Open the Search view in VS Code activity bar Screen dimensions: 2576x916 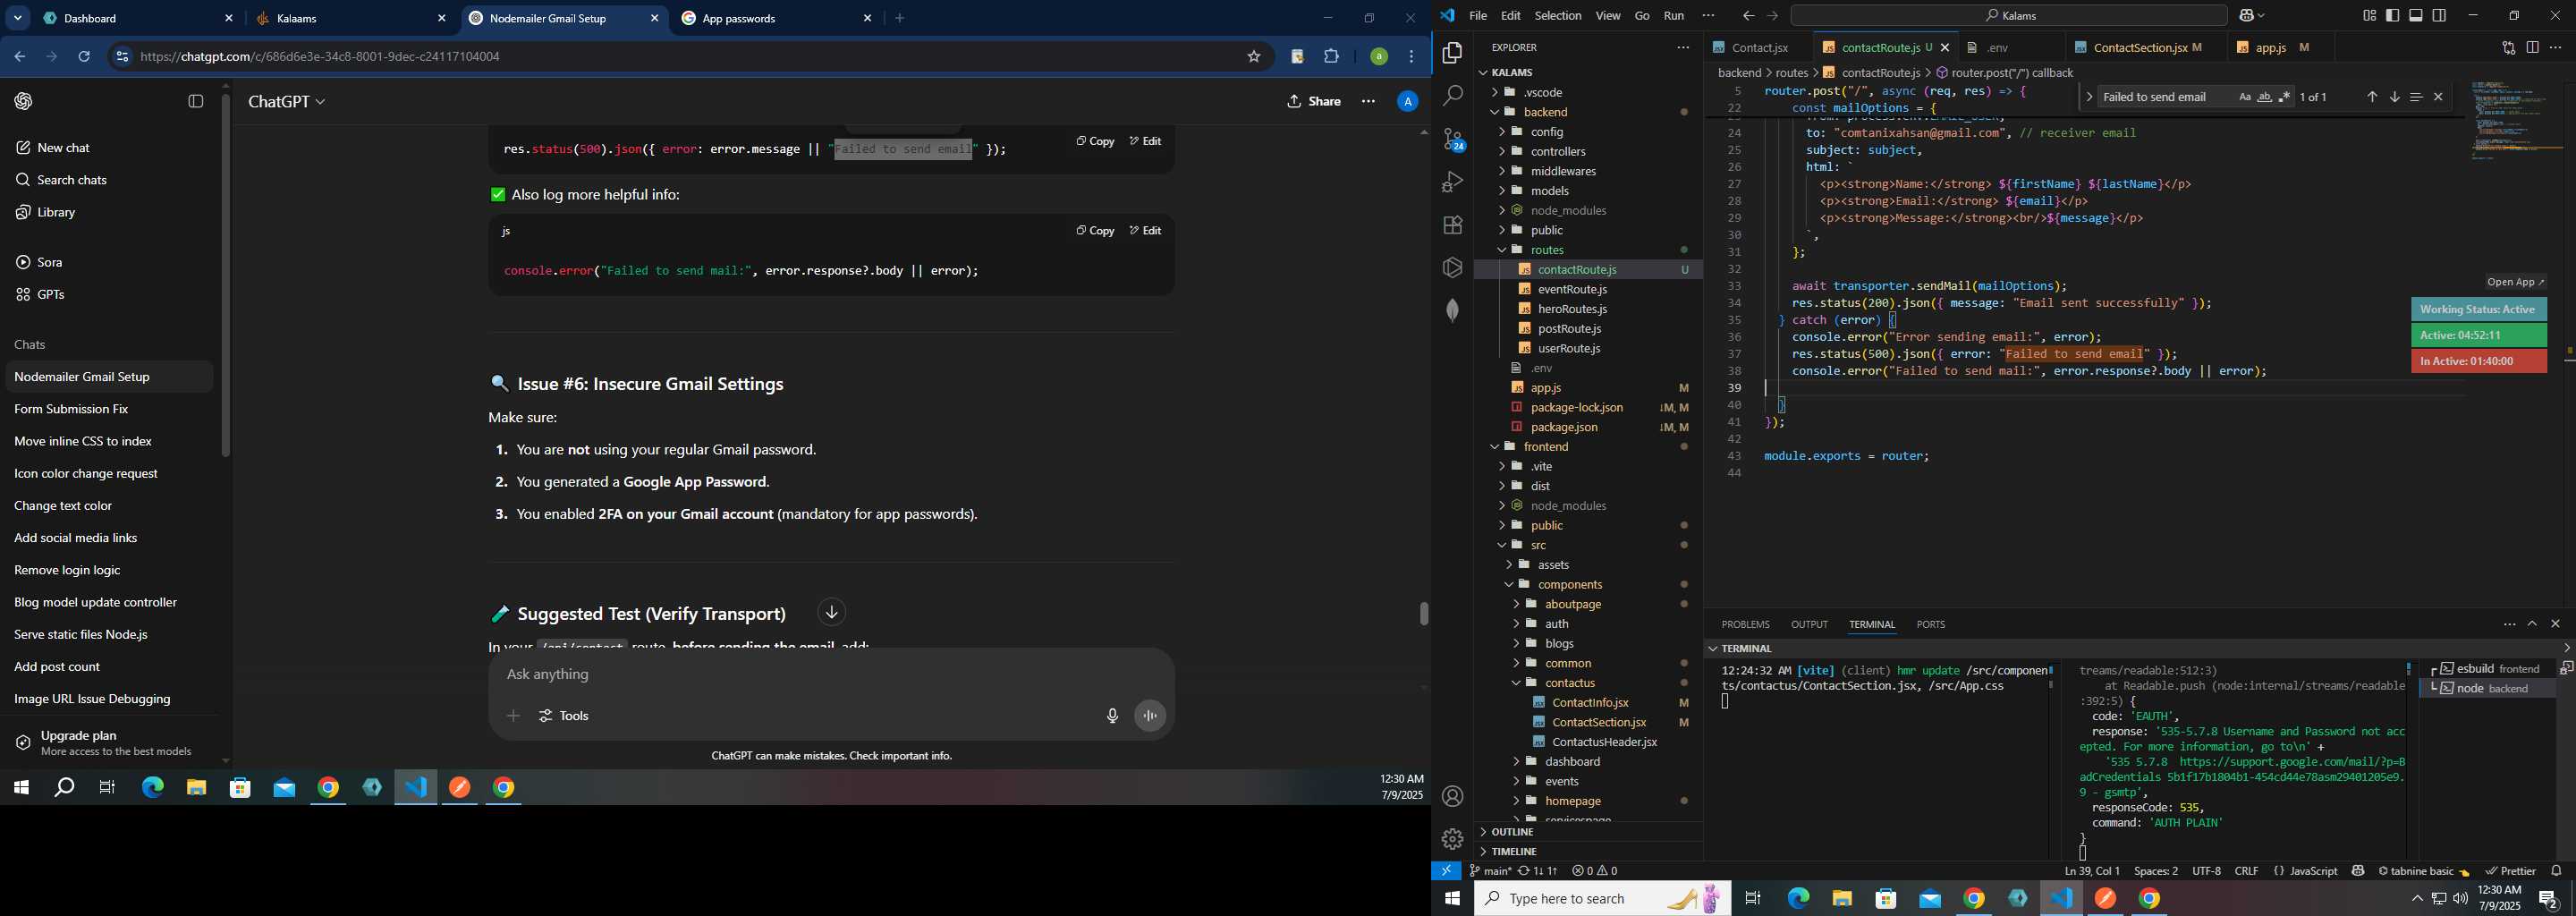click(1452, 96)
